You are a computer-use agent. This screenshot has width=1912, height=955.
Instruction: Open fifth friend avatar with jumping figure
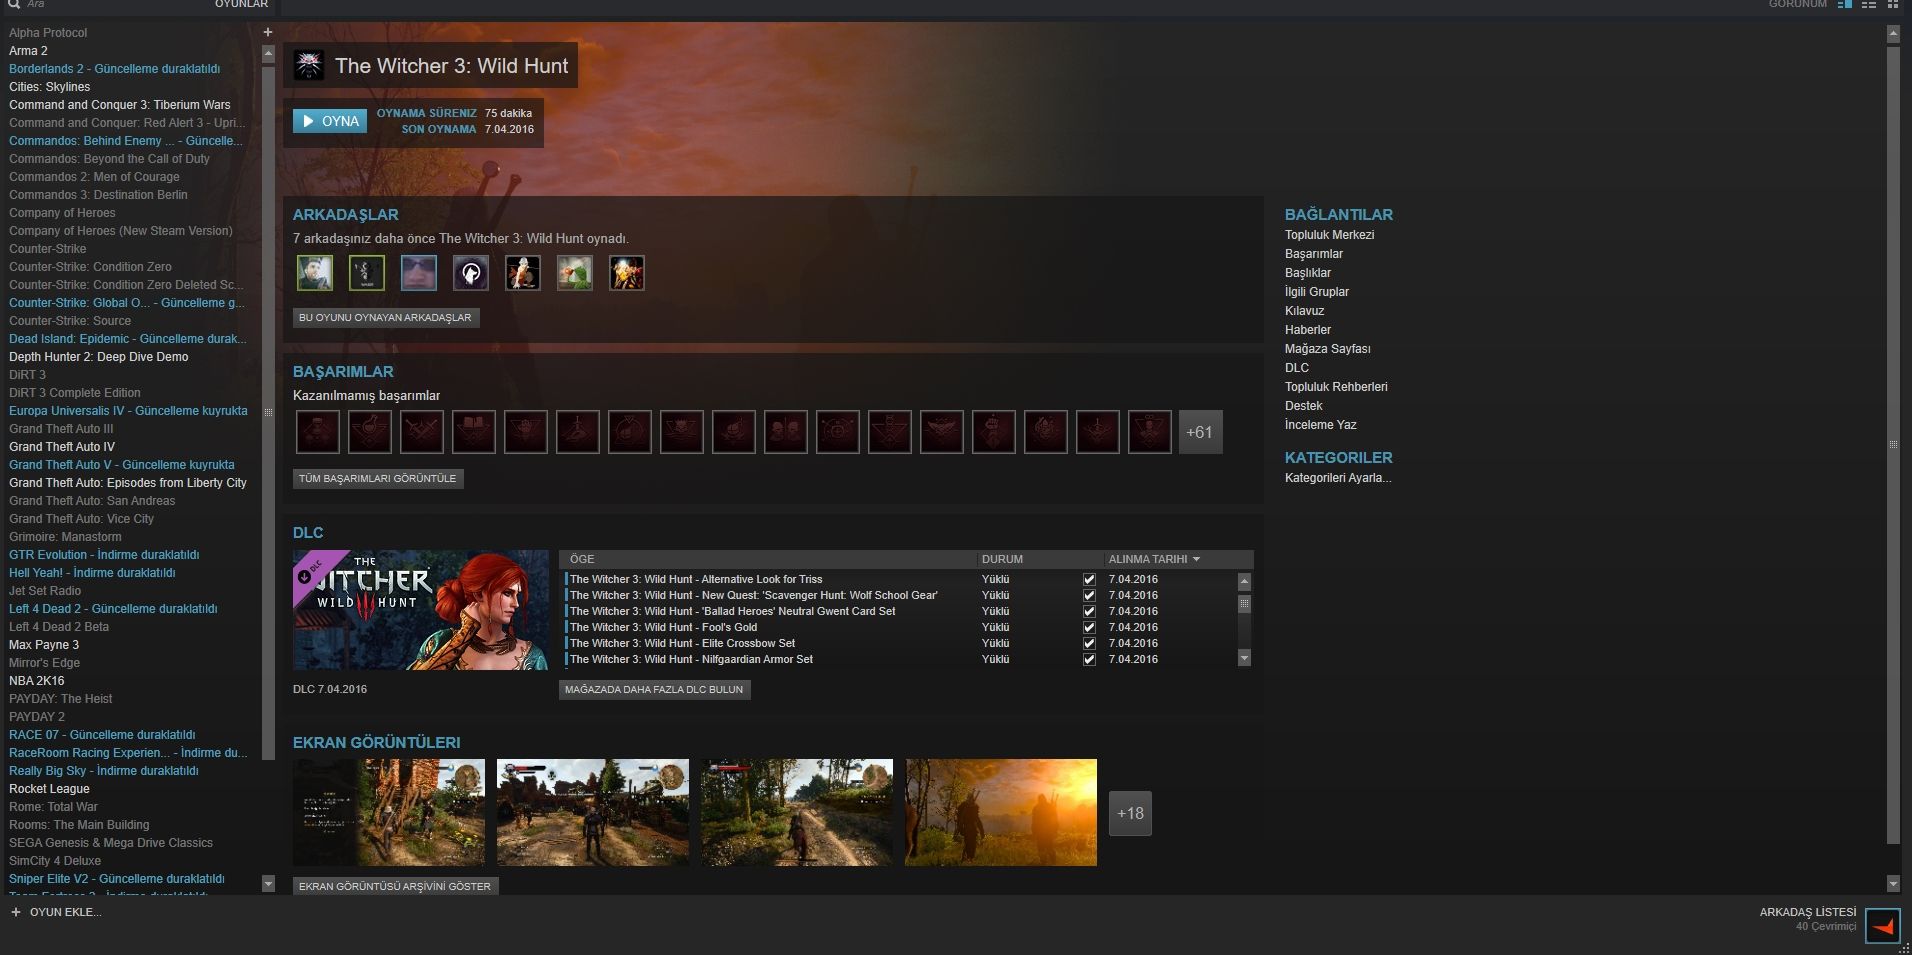[523, 273]
